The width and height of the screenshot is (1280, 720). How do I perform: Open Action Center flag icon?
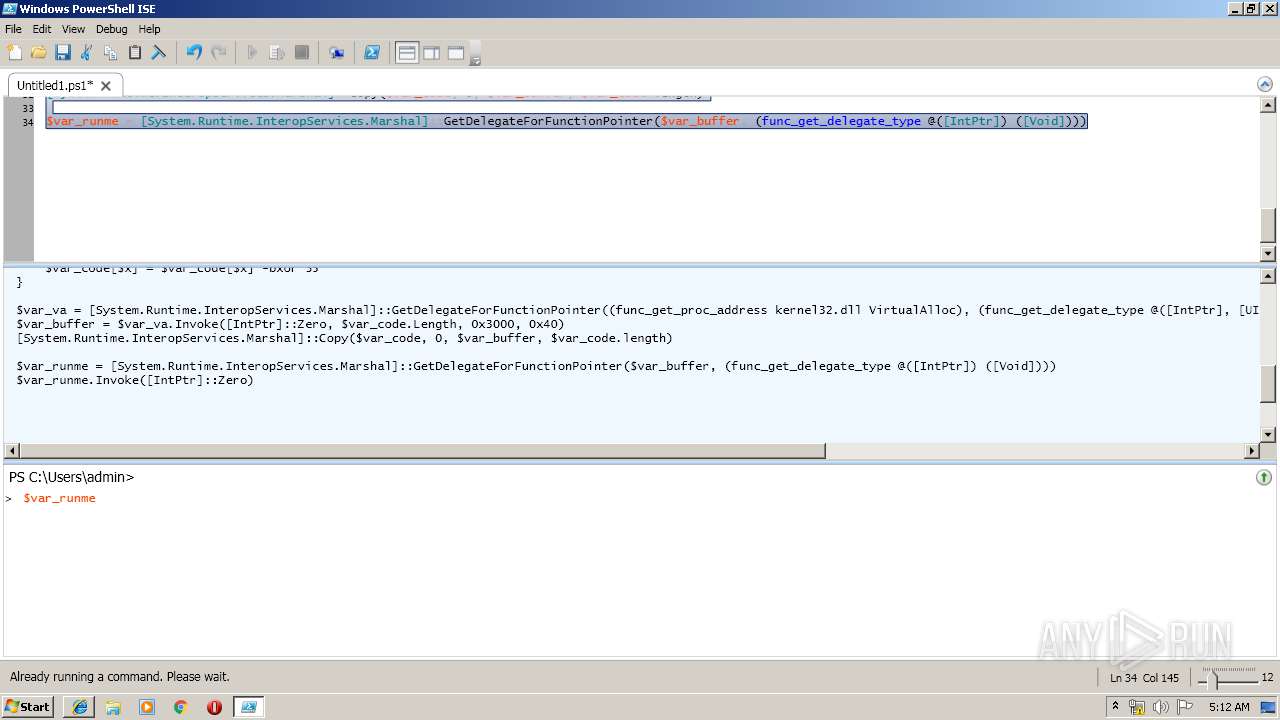[1183, 707]
